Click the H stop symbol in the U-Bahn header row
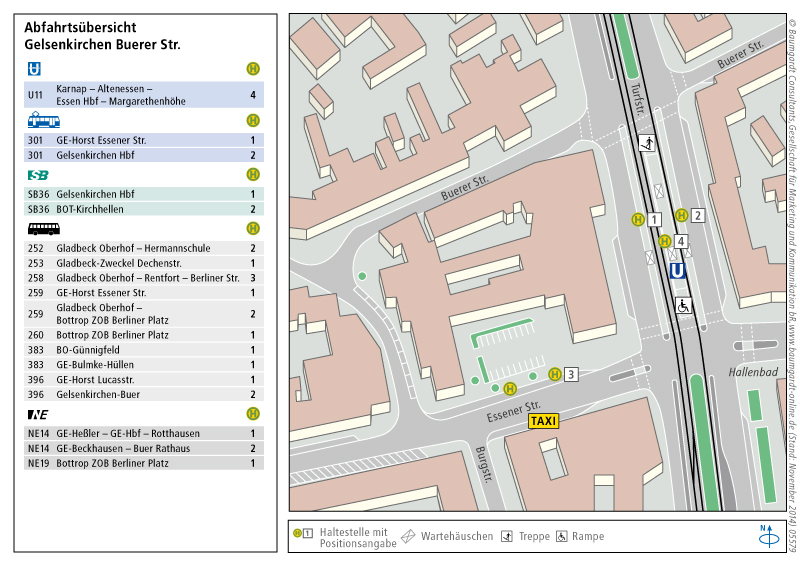 [253, 68]
